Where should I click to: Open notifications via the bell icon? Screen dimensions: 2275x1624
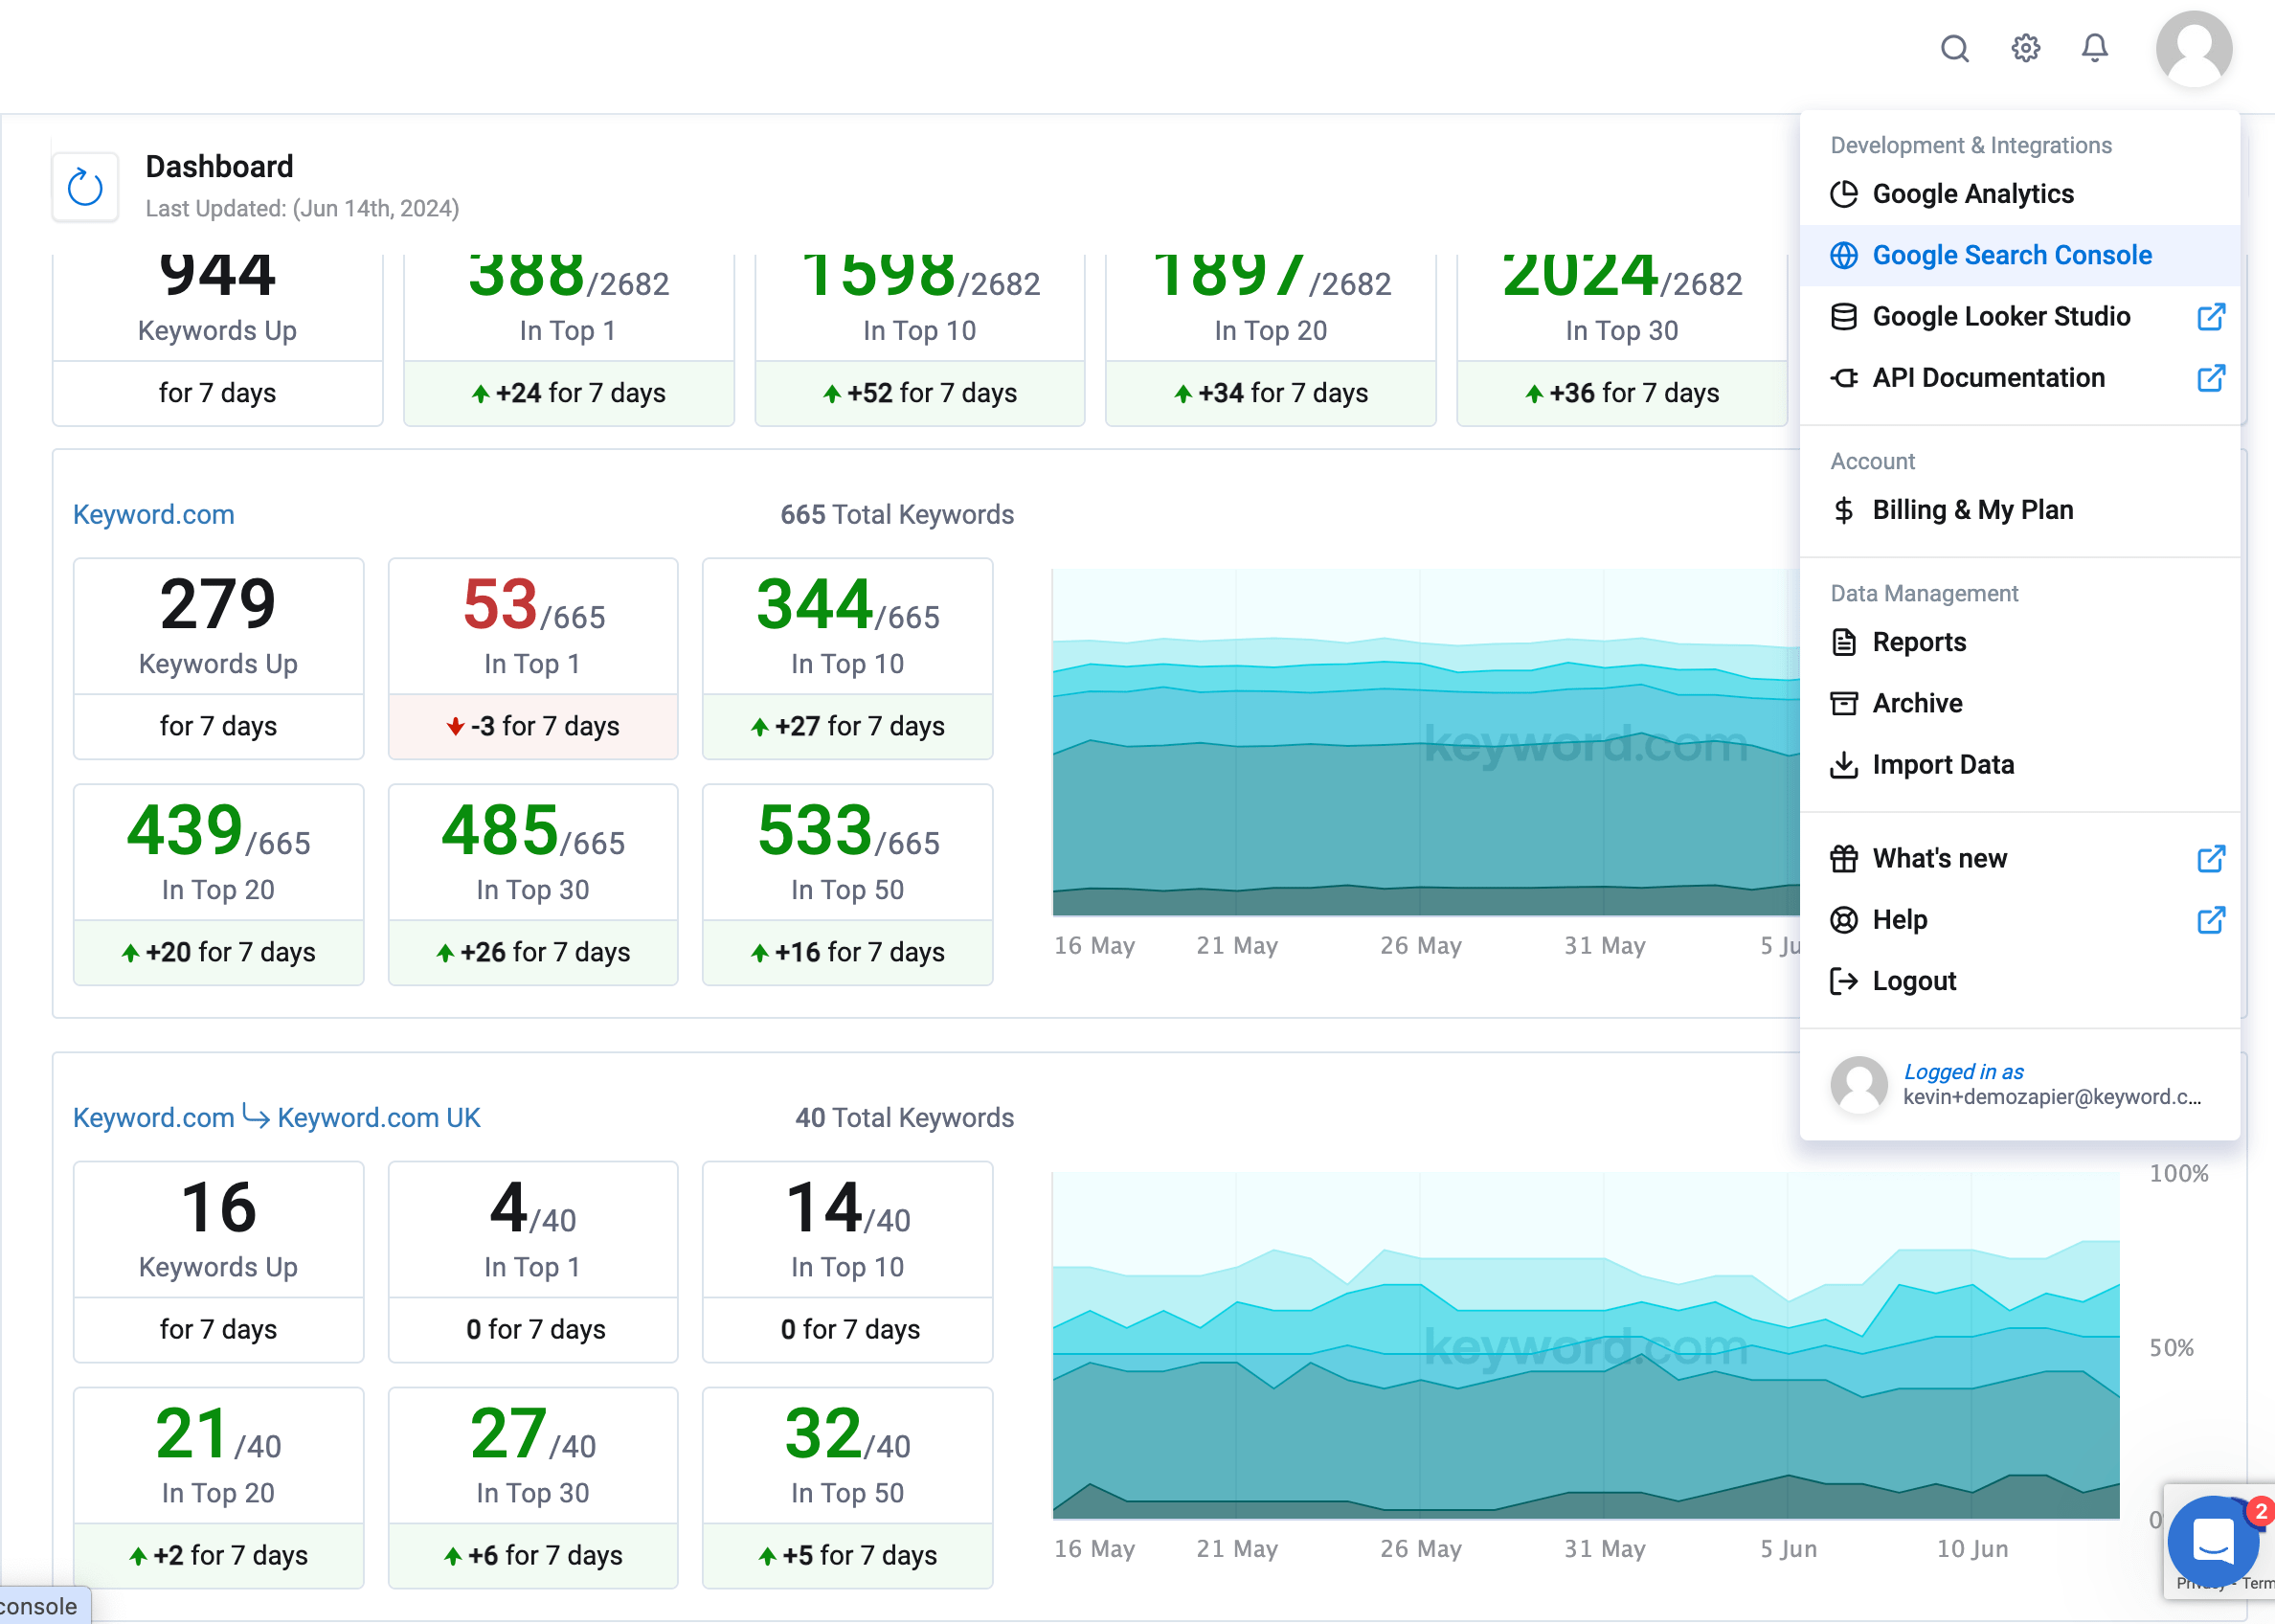pyautogui.click(x=2094, y=48)
